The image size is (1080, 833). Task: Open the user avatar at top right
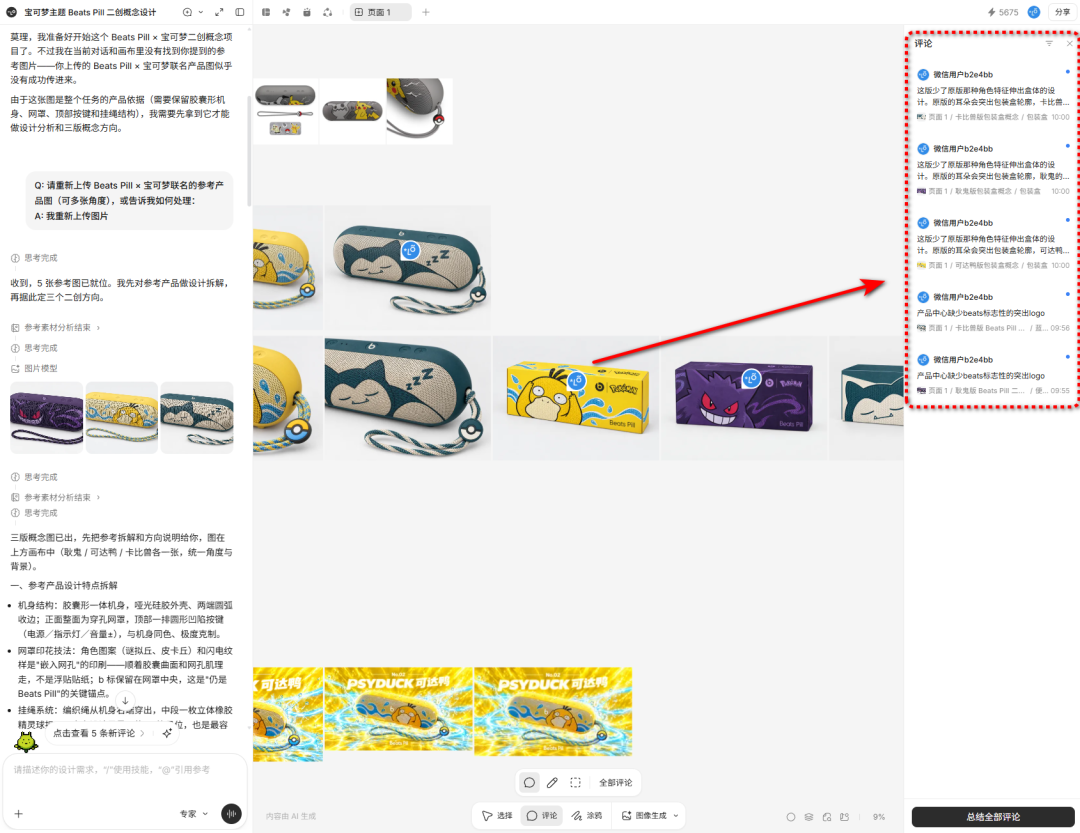1033,12
